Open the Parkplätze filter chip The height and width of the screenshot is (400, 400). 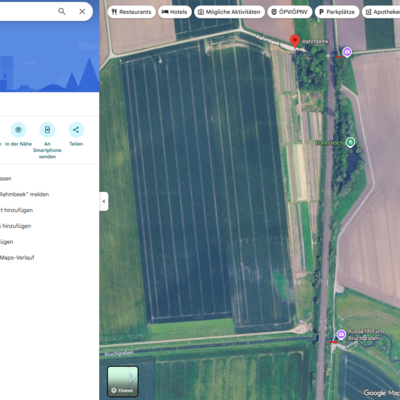click(x=337, y=12)
